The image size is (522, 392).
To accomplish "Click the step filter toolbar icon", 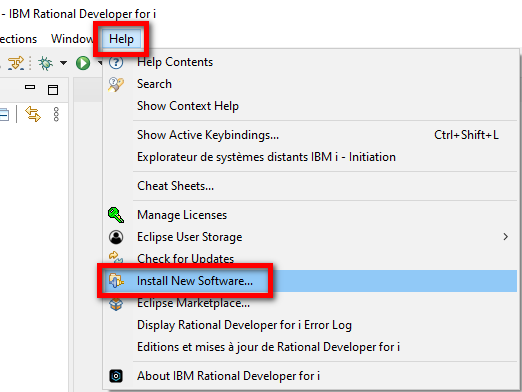I will click(x=16, y=63).
